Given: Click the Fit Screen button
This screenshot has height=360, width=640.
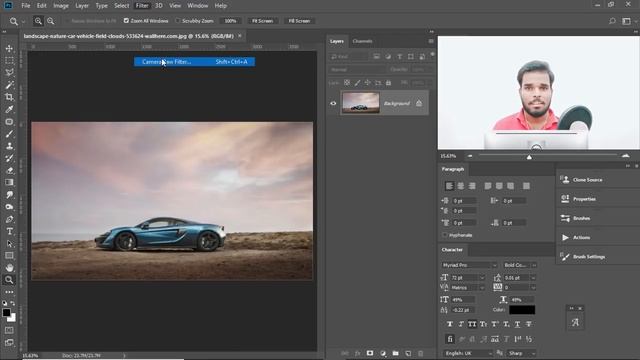Looking at the screenshot, I should click(x=262, y=21).
